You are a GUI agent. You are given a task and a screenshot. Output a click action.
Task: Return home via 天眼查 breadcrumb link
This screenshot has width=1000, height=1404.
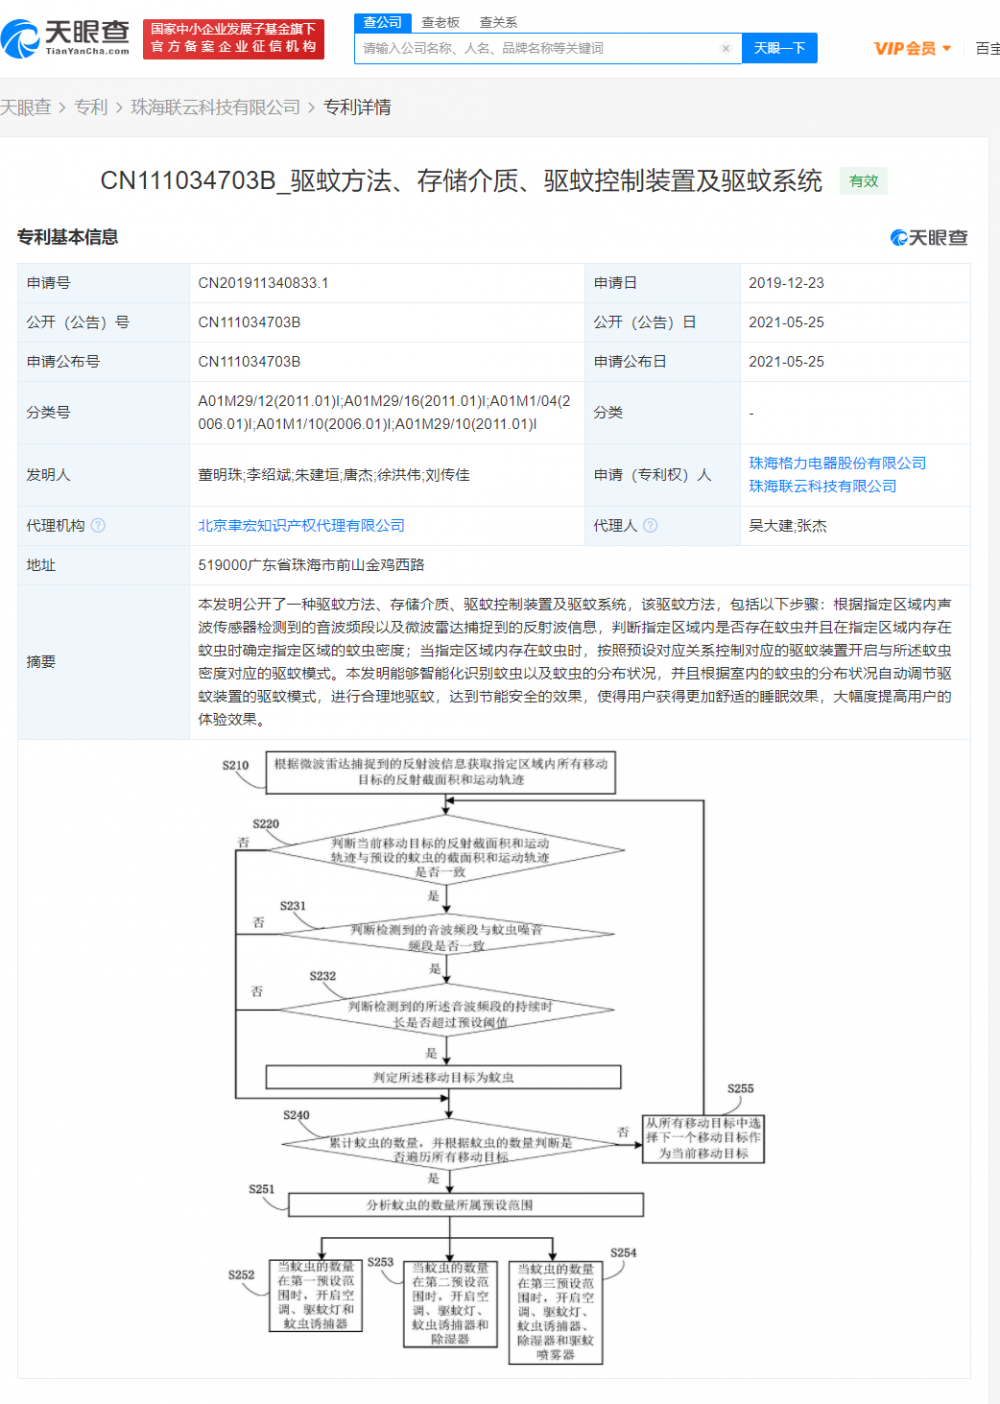click(25, 107)
